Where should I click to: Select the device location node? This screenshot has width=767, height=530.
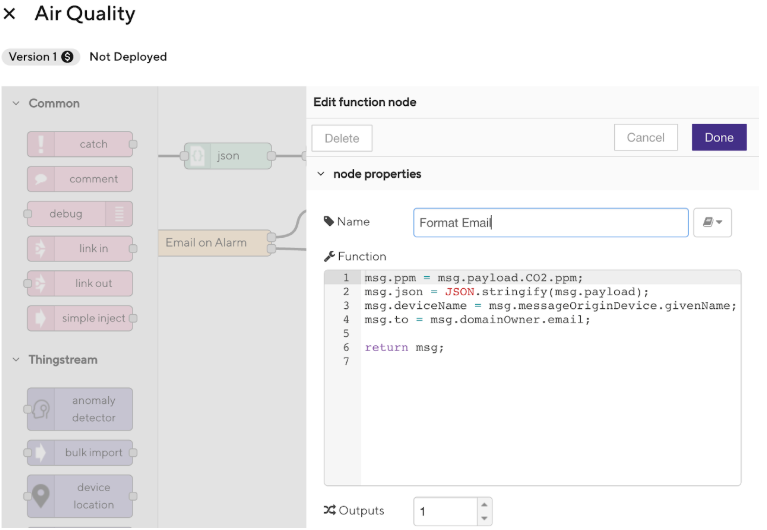(x=80, y=496)
